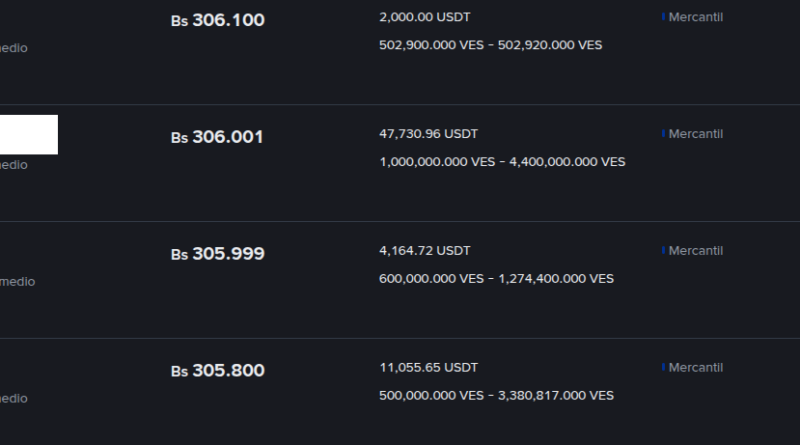800x445 pixels.
Task: Click the Bs 306.001 price
Action: (217, 137)
